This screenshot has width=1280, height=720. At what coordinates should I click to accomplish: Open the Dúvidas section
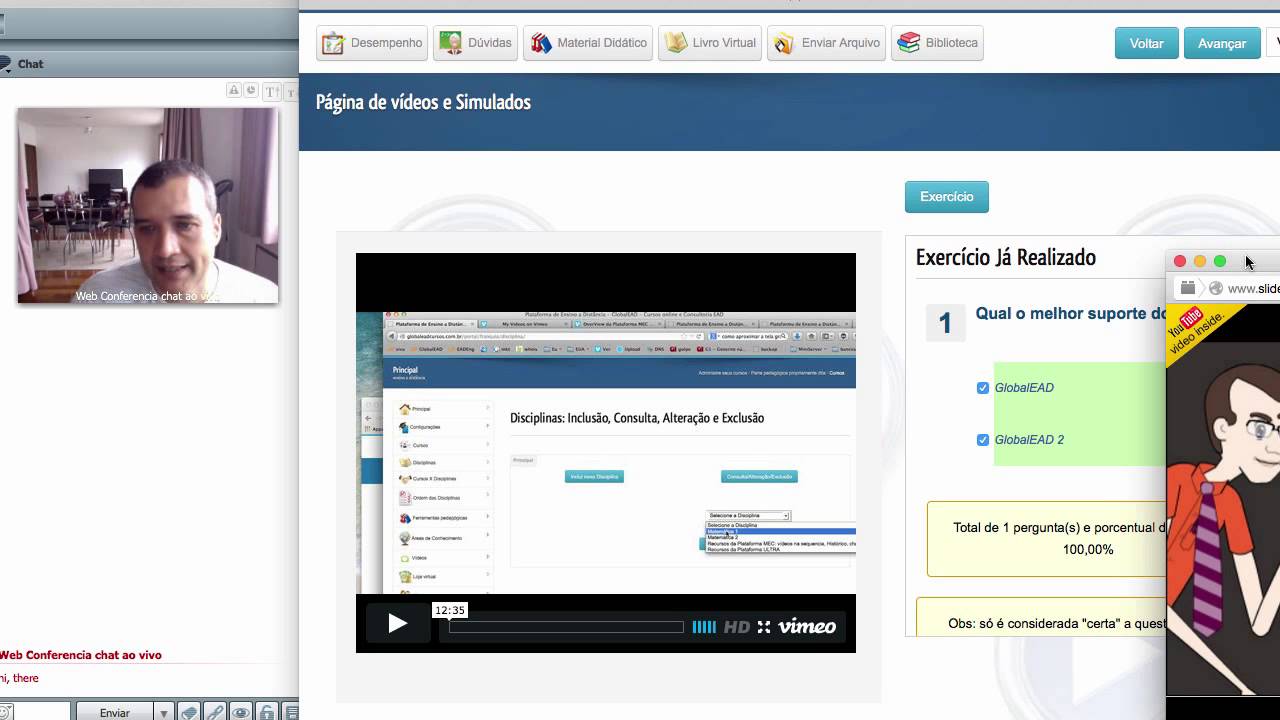[475, 43]
